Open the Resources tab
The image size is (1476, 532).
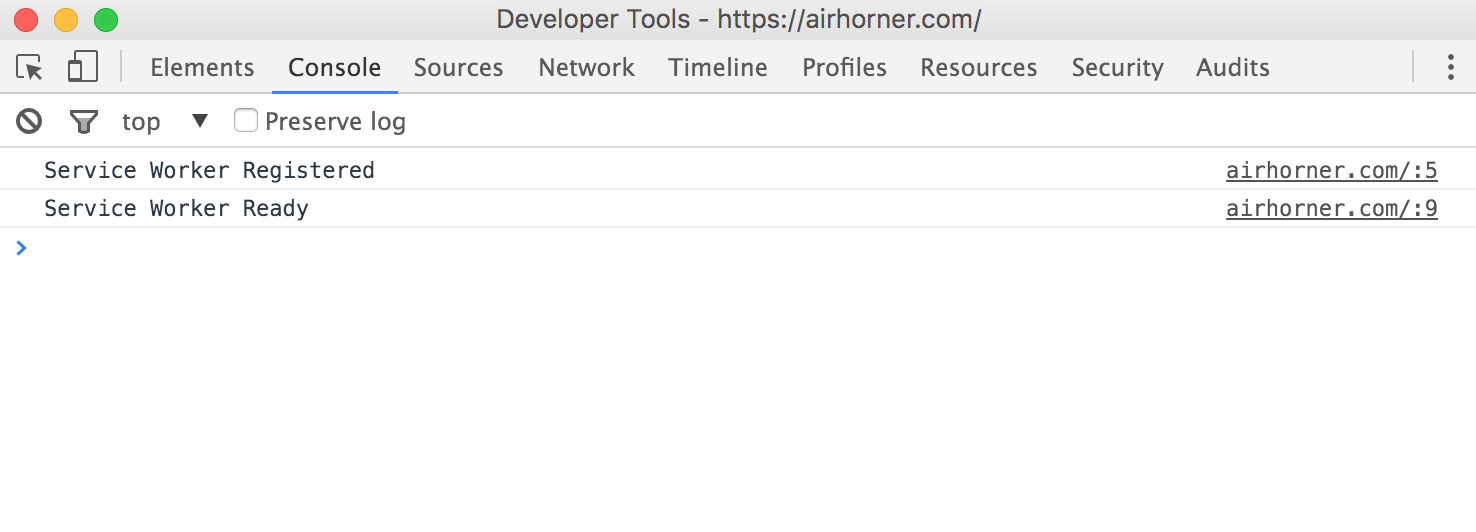[x=979, y=68]
